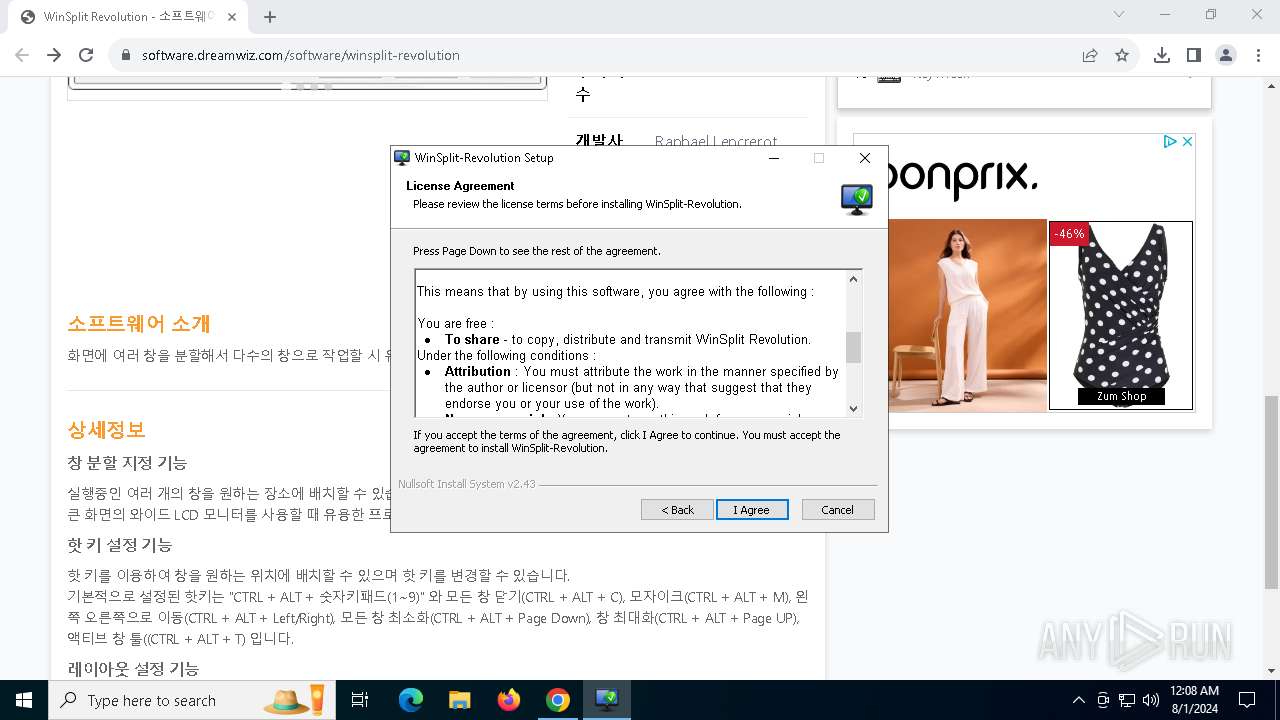Switch to WinSplit setup taskbar icon
Screen dimensions: 1280x720
tap(607, 700)
